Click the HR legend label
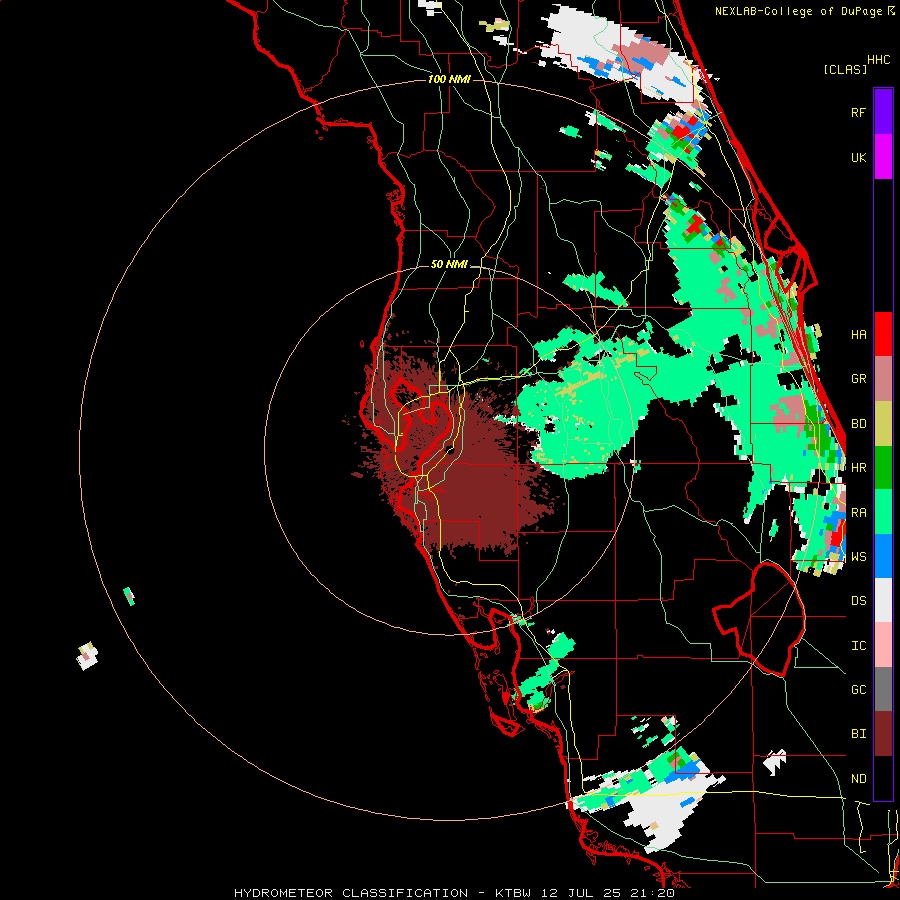900x900 pixels. tap(858, 468)
